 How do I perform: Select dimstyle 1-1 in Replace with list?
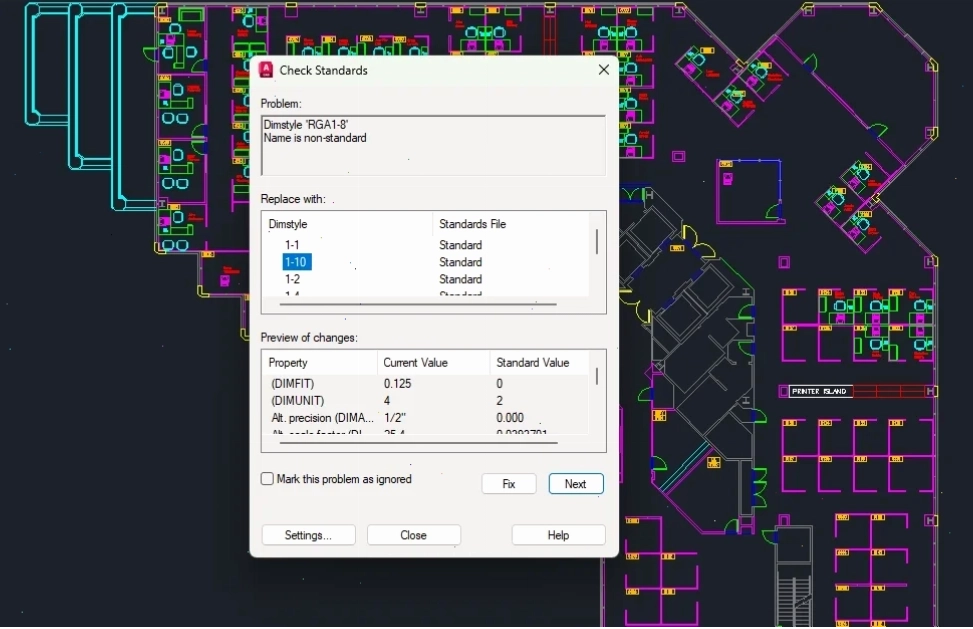pyautogui.click(x=292, y=245)
